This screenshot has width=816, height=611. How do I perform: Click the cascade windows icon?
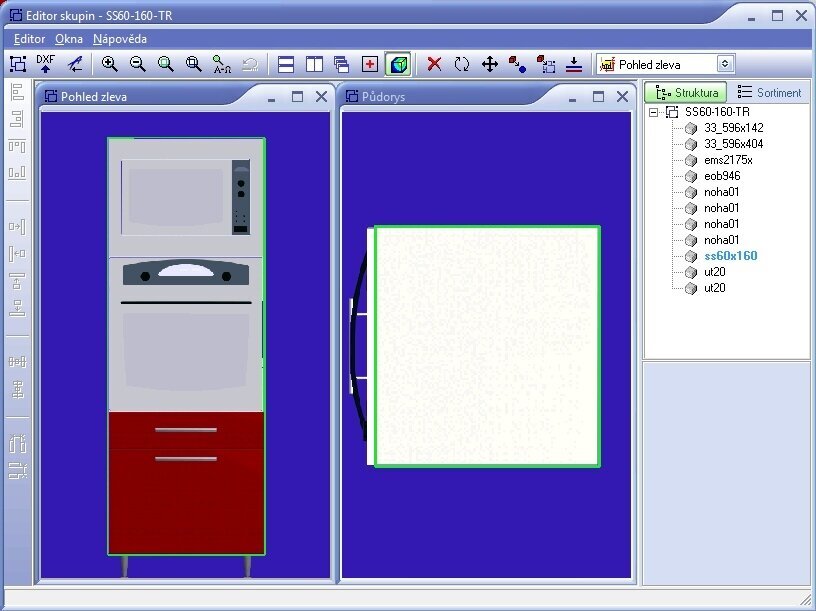[x=342, y=64]
